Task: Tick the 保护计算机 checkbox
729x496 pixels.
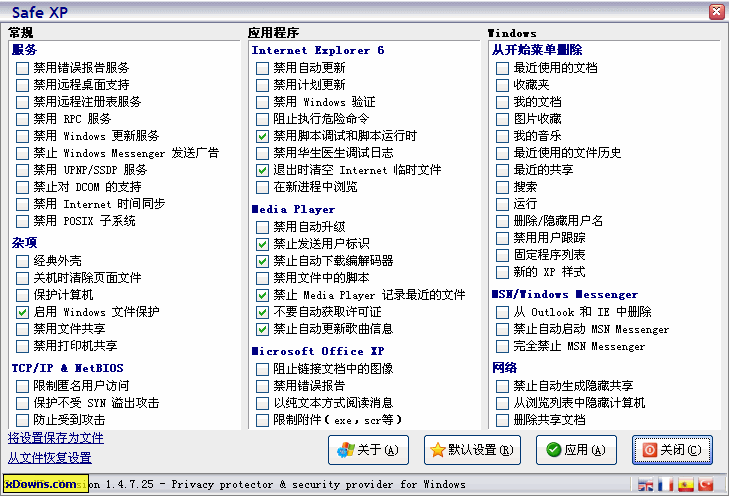Action: [22, 295]
